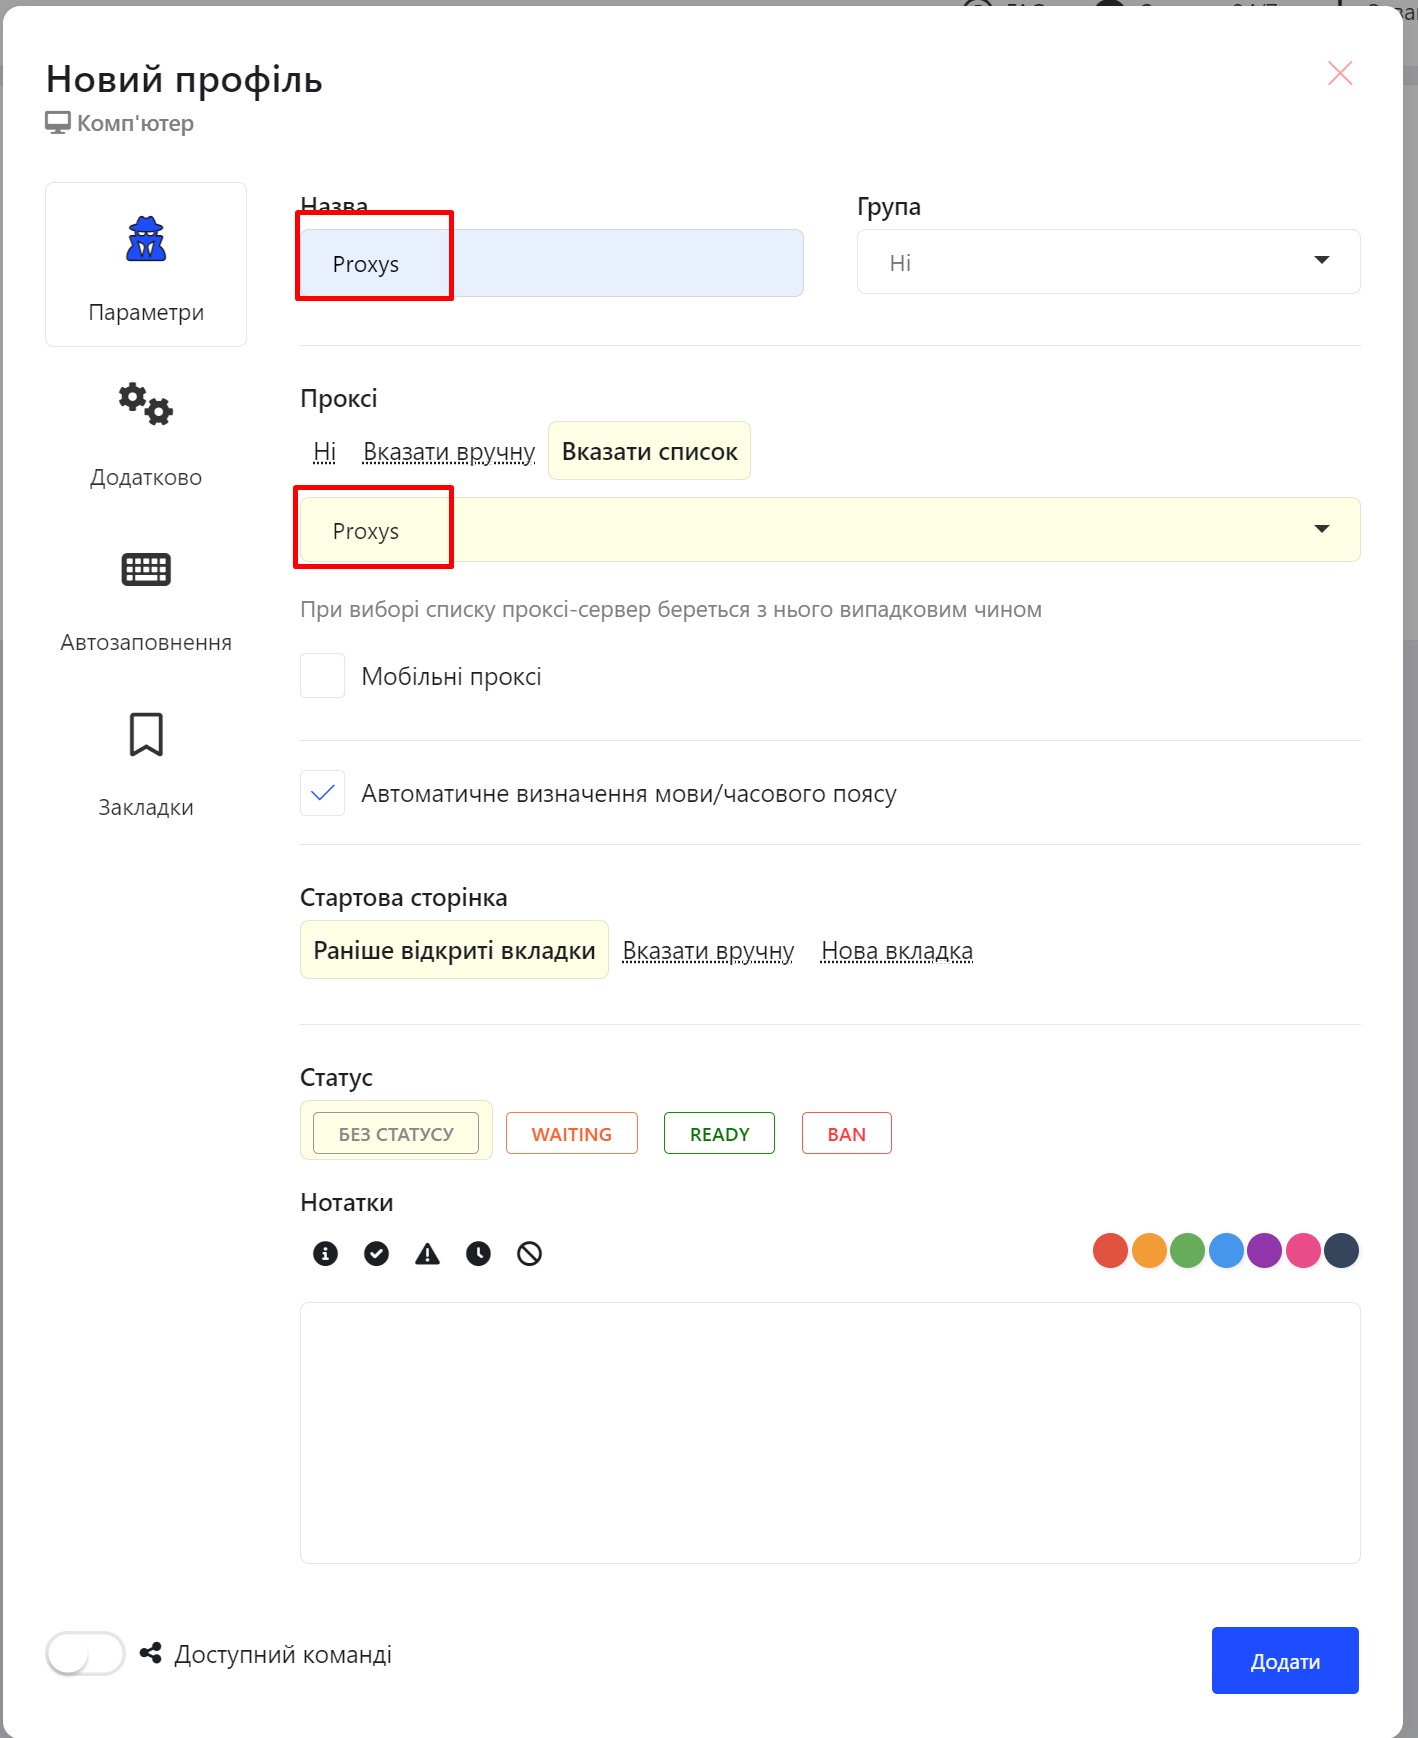This screenshot has height=1738, width=1418.
Task: Pick the blue note color
Action: (x=1226, y=1250)
